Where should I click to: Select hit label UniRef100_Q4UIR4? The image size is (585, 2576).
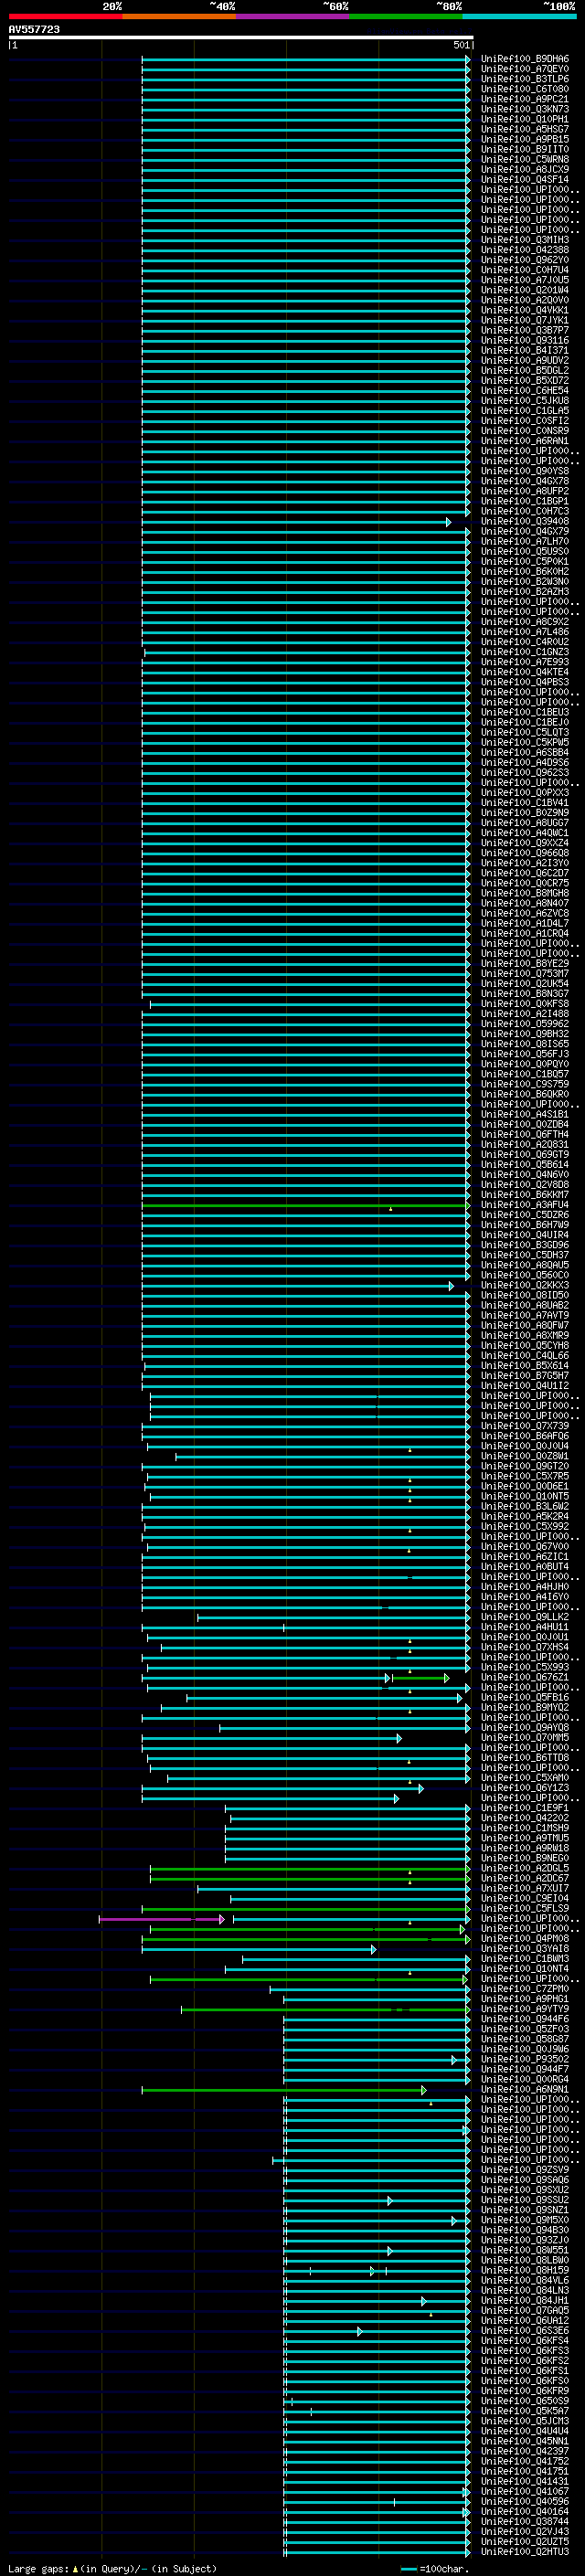click(525, 1235)
